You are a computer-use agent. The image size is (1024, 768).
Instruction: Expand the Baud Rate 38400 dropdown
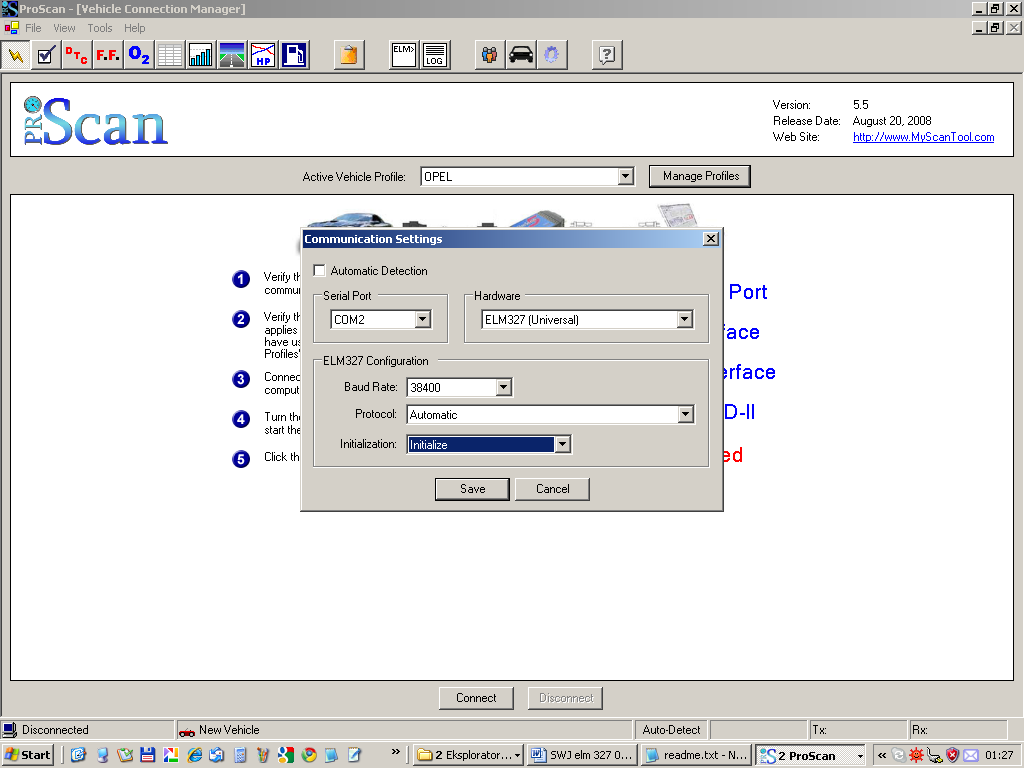point(503,387)
